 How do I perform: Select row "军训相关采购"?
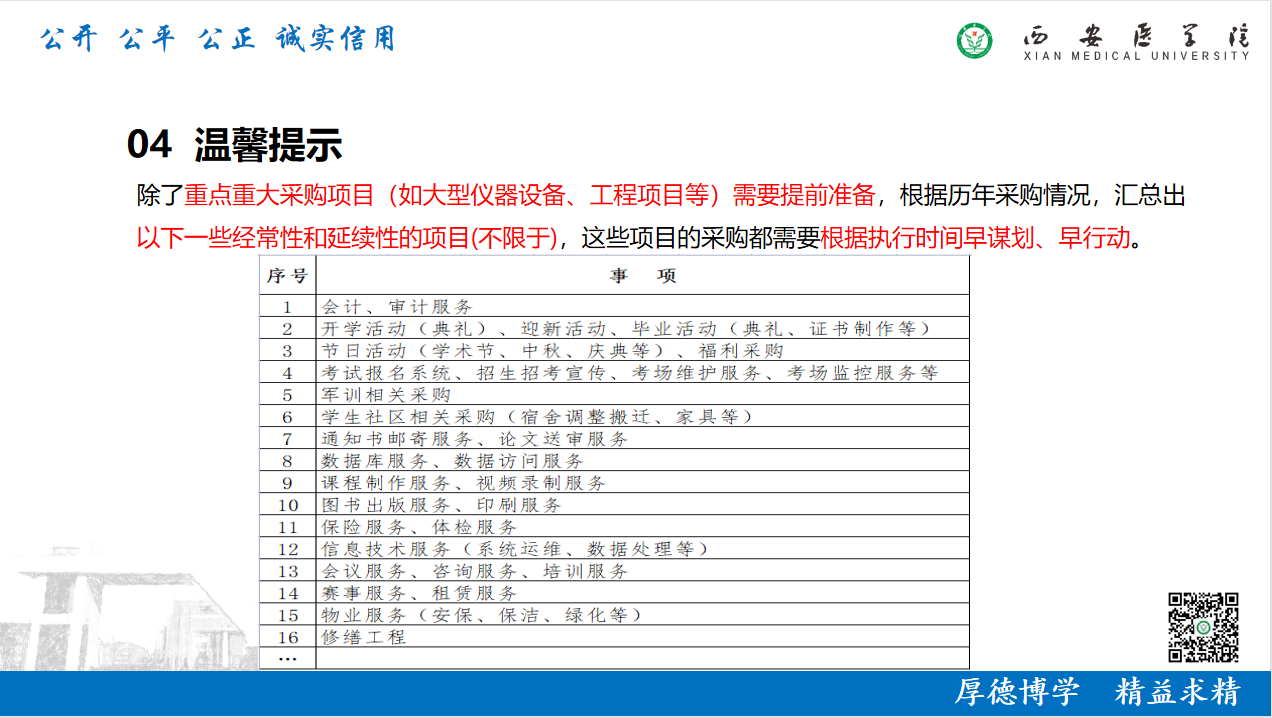click(x=614, y=395)
